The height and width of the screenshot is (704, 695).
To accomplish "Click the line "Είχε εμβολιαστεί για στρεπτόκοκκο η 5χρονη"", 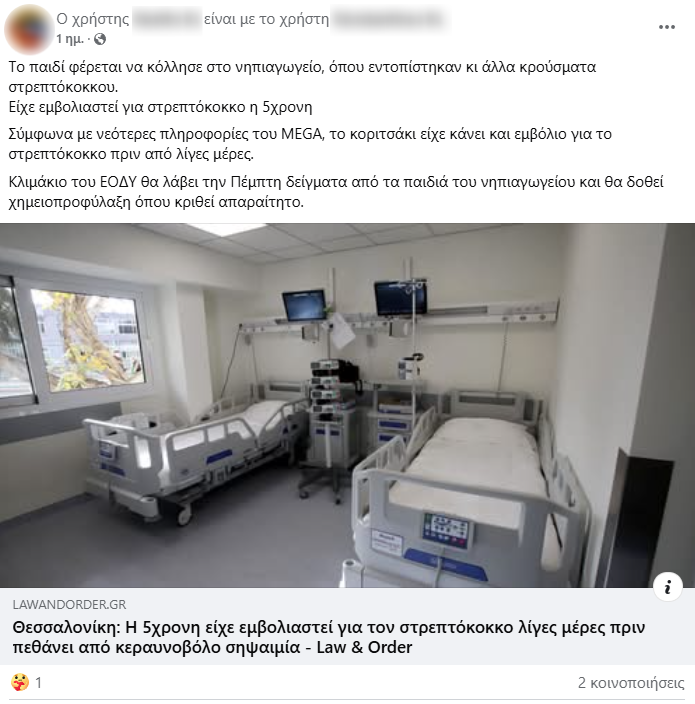I will [160, 107].
